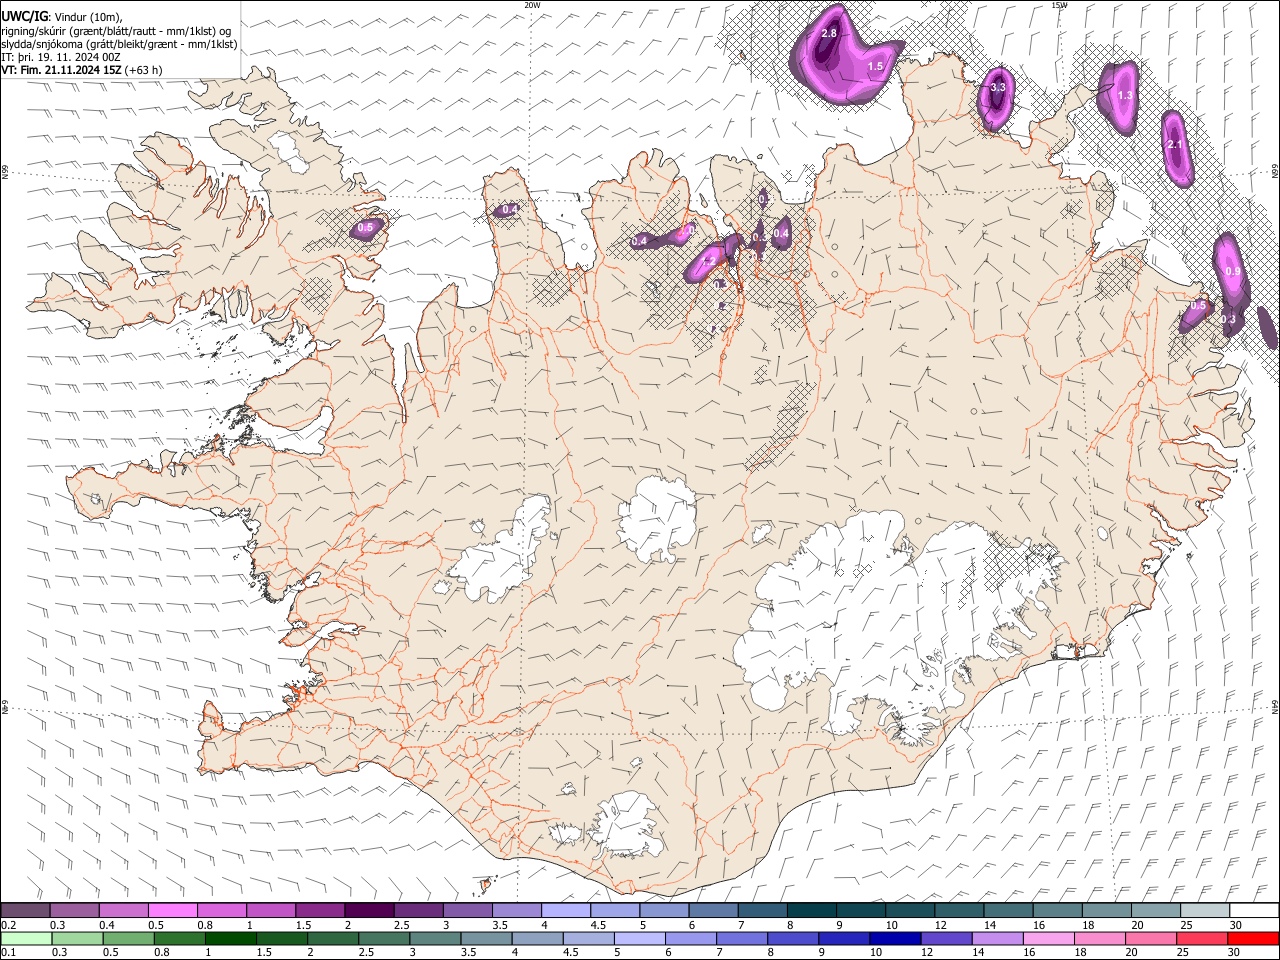Select the 'IT: þri. 19. 11. 2024 00Z' line
Image resolution: width=1280 pixels, height=960 pixels.
[61, 57]
